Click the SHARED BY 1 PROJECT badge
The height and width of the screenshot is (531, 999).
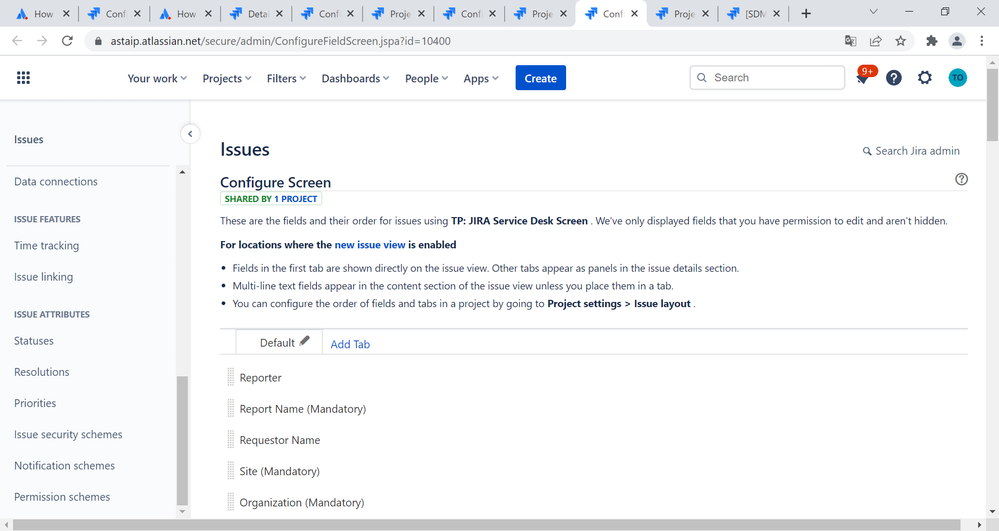point(271,199)
